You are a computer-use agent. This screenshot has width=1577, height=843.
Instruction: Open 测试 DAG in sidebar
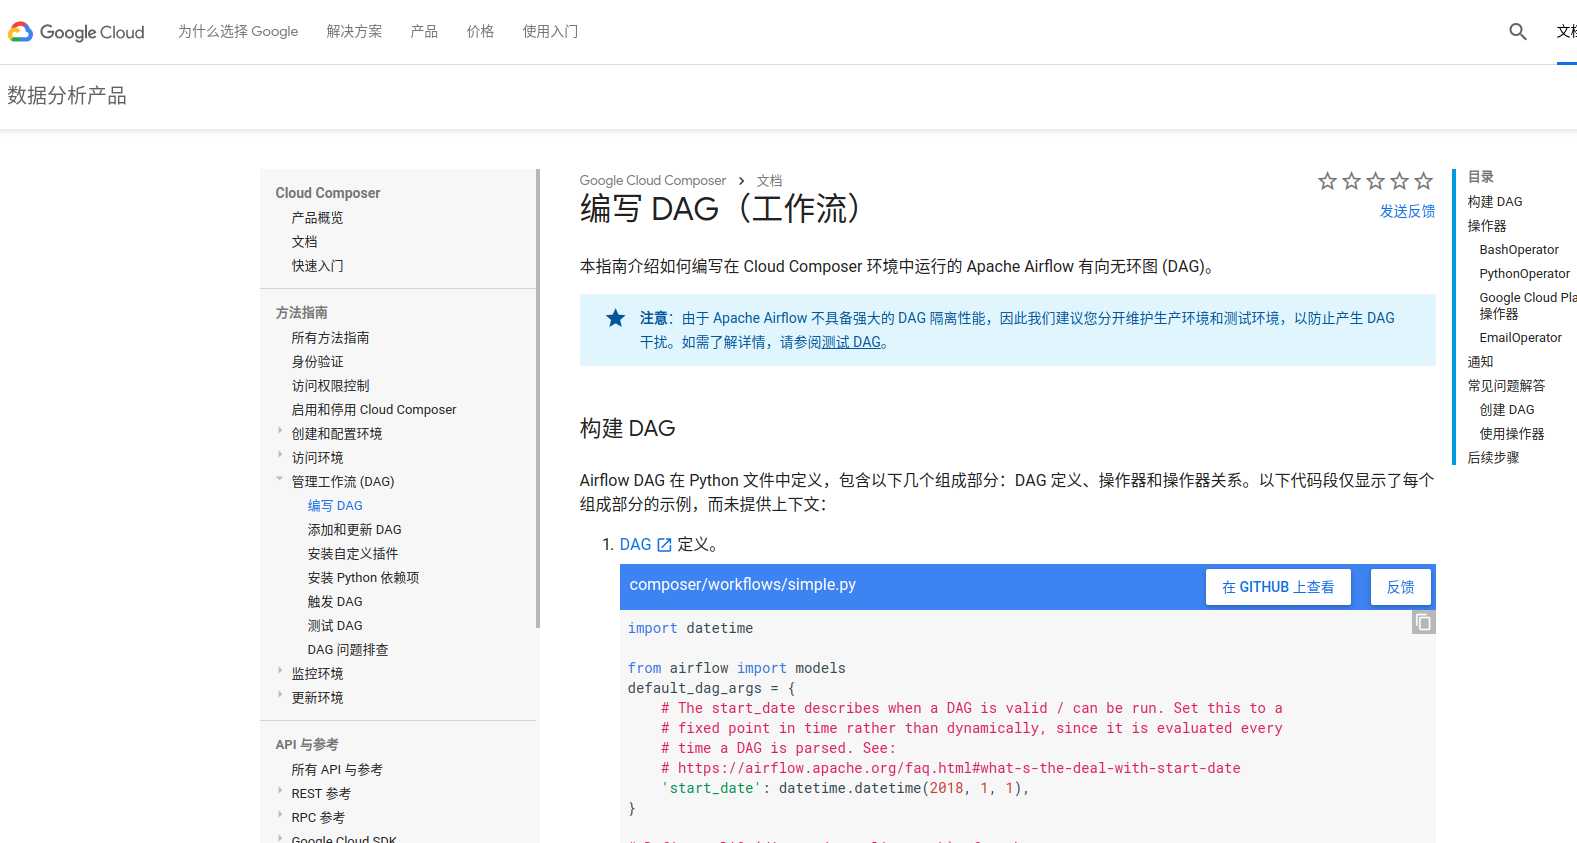coord(335,626)
